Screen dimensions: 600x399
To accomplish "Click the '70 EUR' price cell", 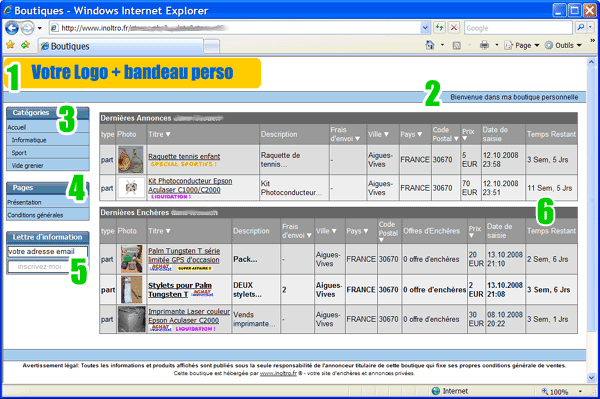I will coord(470,188).
